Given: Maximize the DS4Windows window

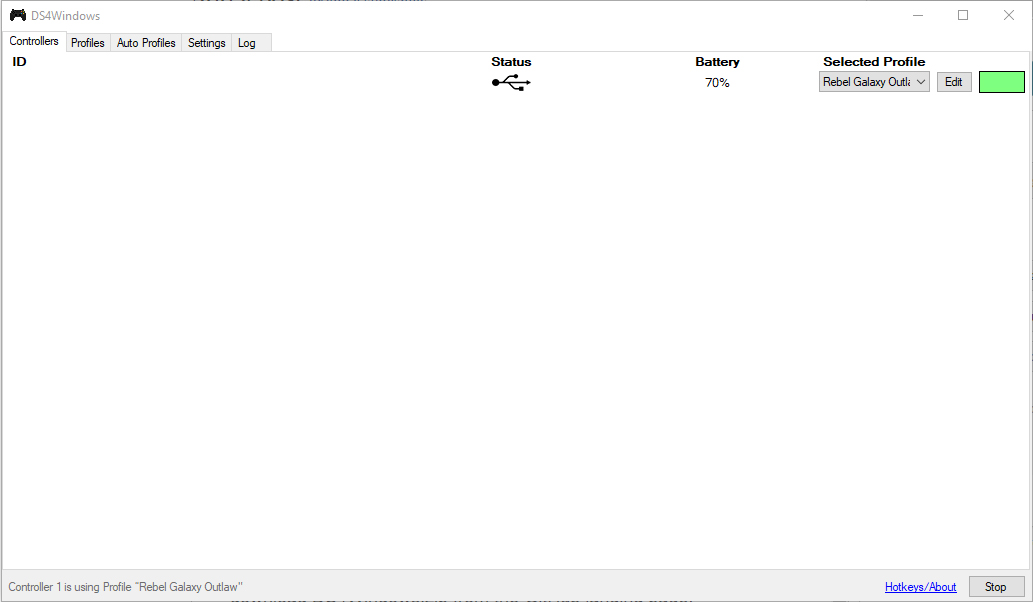Looking at the screenshot, I should coord(963,15).
